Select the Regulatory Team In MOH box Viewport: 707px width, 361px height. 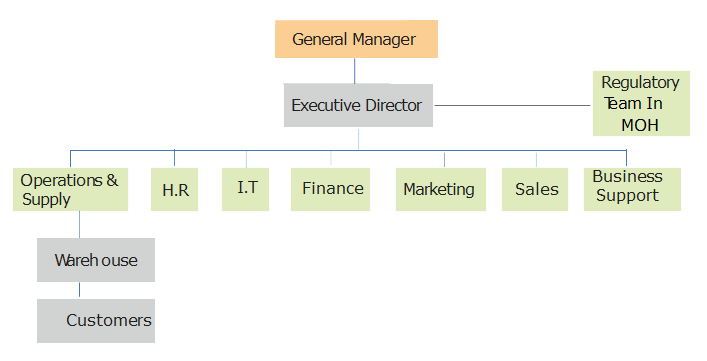(641, 103)
